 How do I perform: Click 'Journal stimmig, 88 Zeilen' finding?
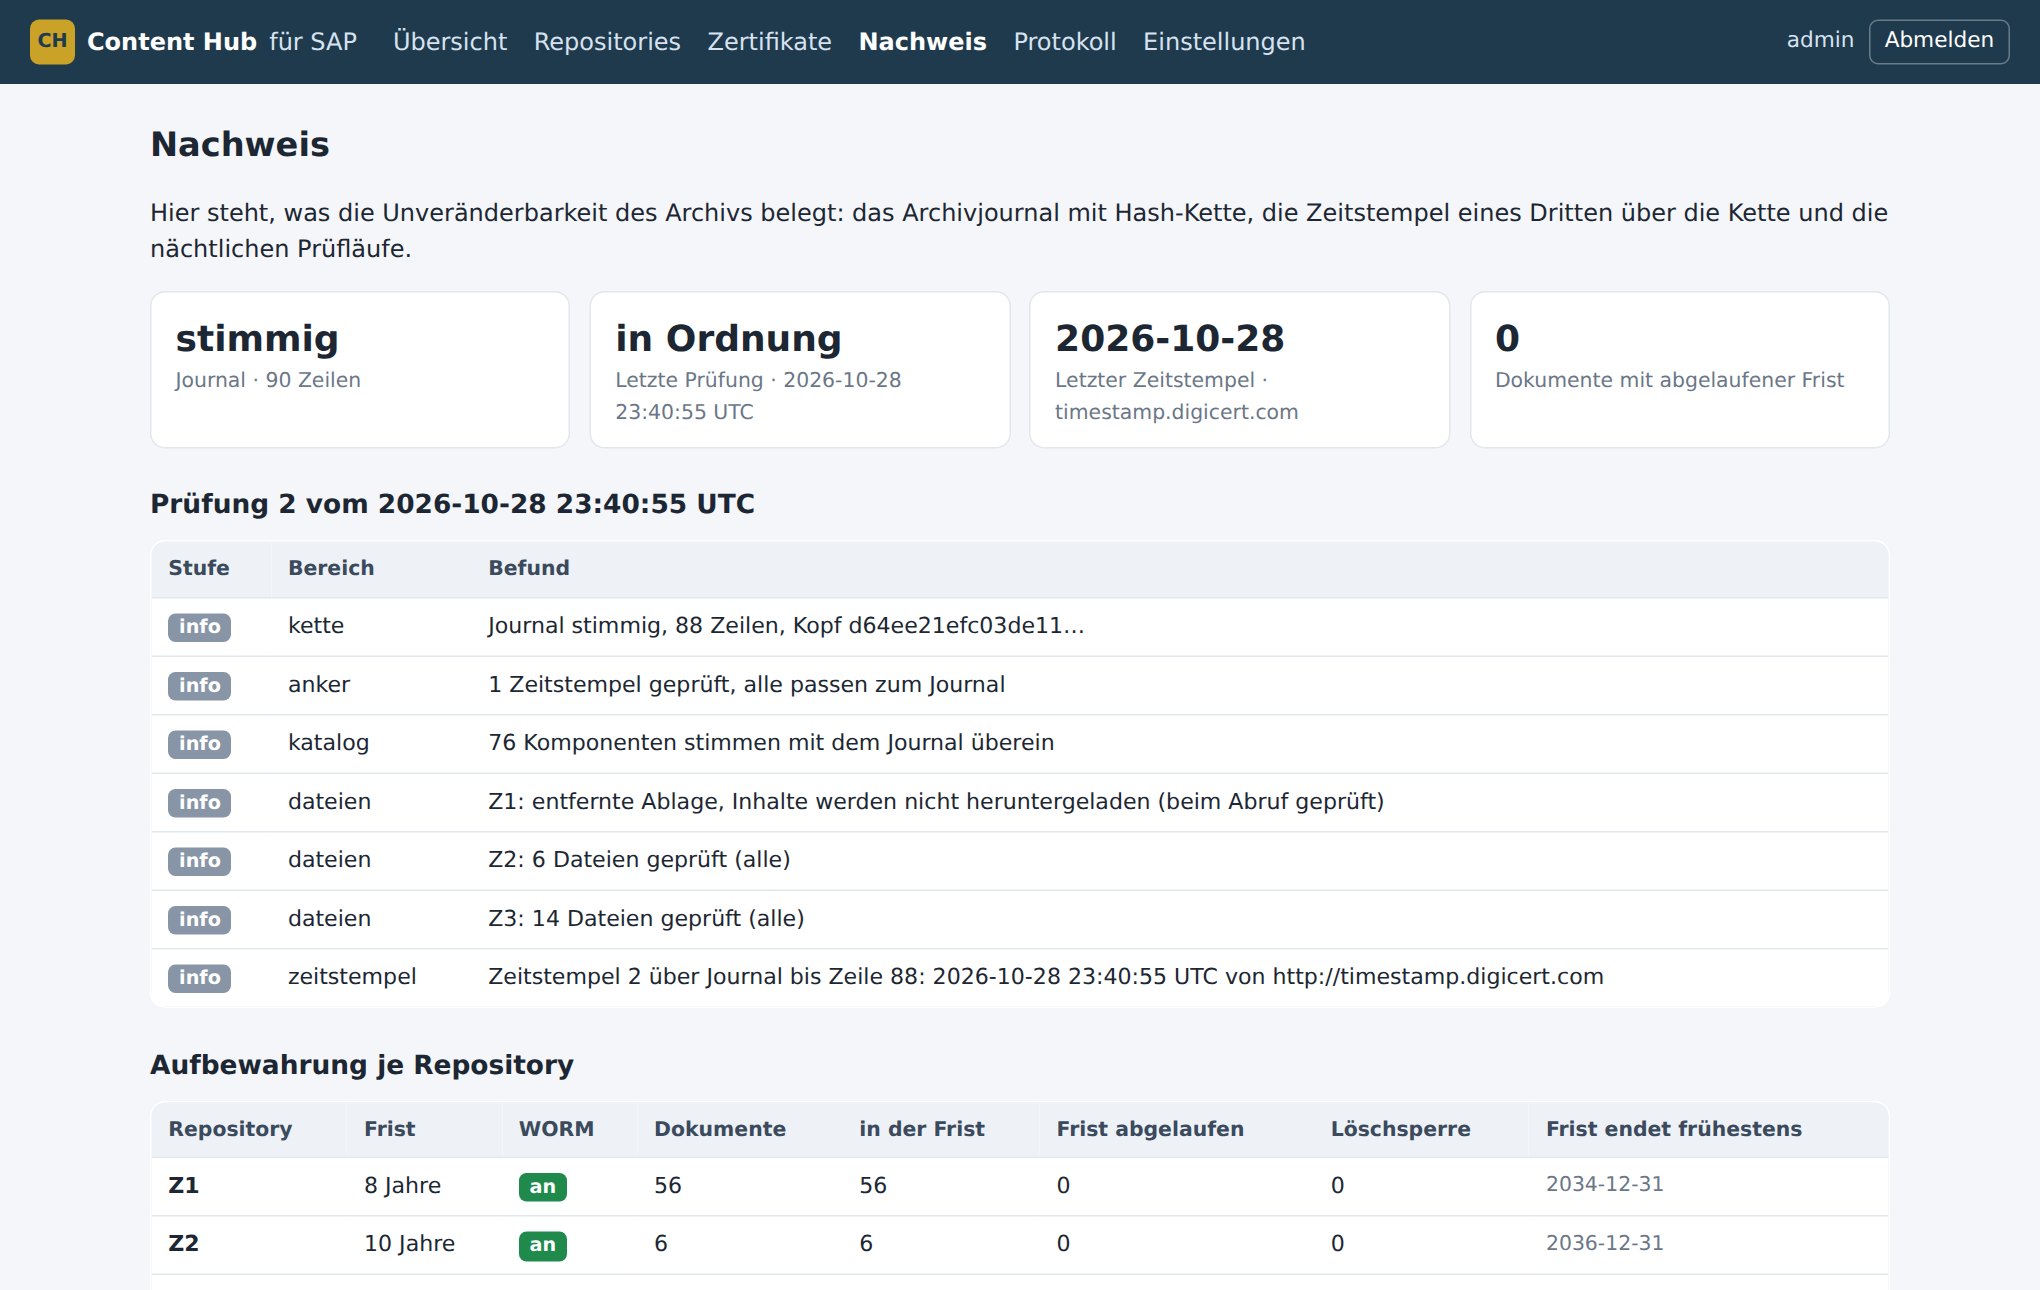(785, 626)
